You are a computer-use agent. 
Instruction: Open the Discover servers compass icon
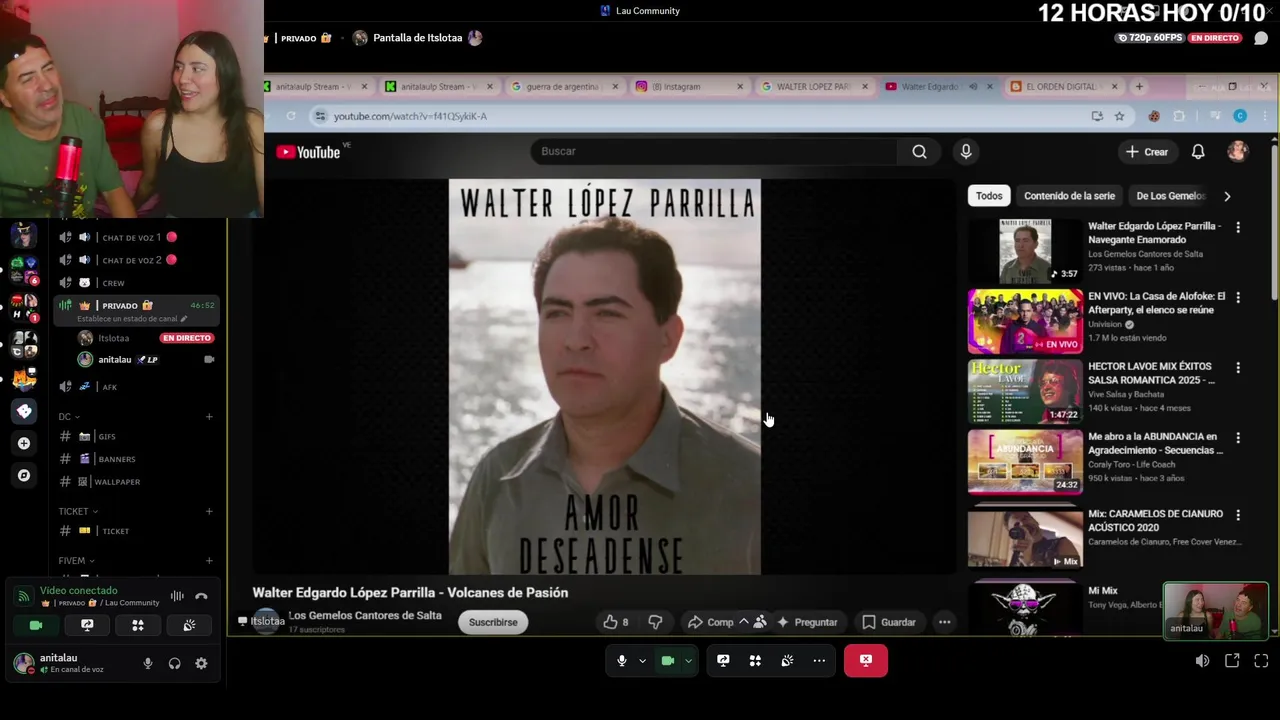click(24, 475)
